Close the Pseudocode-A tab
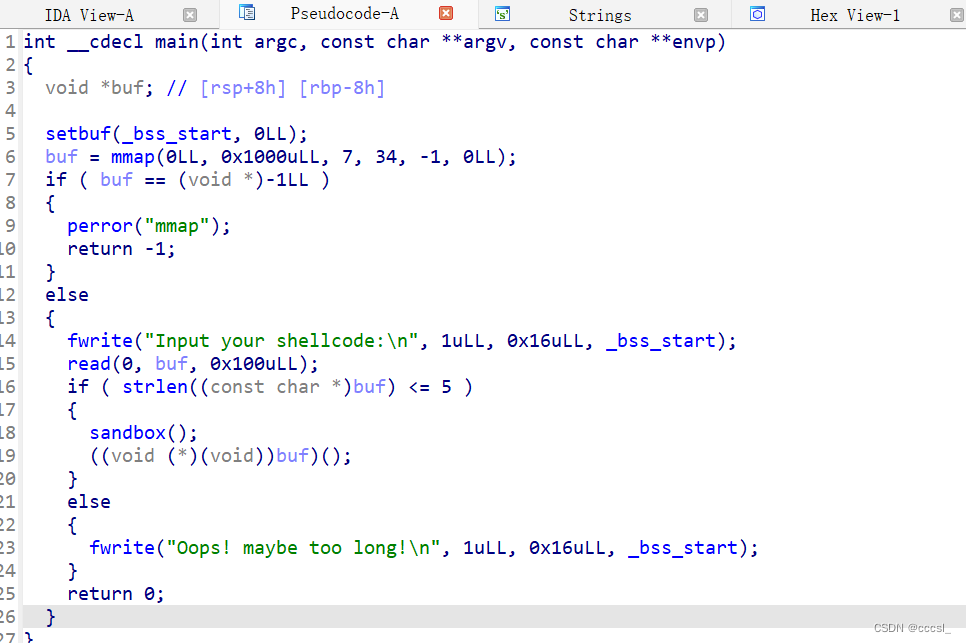This screenshot has height=643, width=966. (x=445, y=14)
